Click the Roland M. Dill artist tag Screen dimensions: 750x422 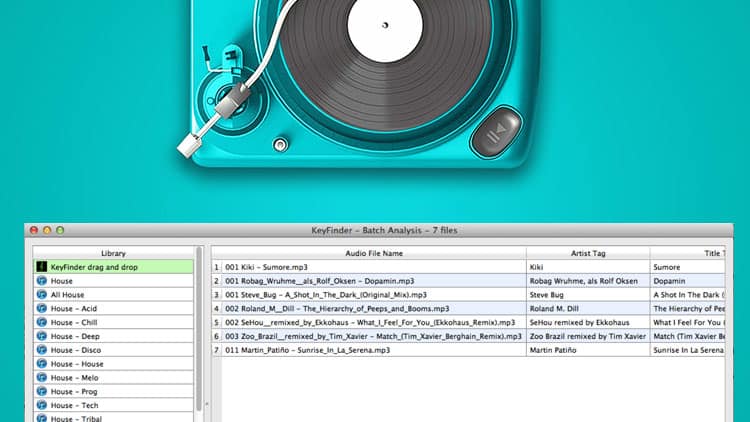tap(588, 309)
